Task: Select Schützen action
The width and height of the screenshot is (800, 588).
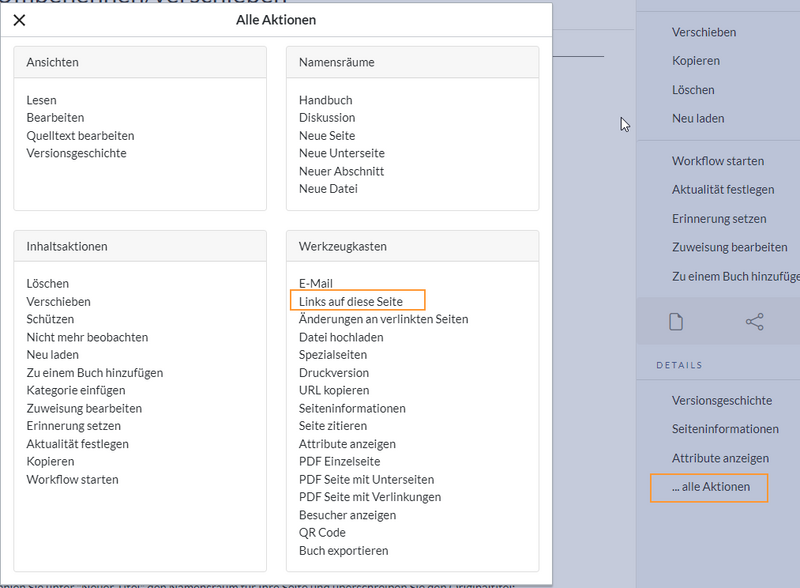Action: 50,319
